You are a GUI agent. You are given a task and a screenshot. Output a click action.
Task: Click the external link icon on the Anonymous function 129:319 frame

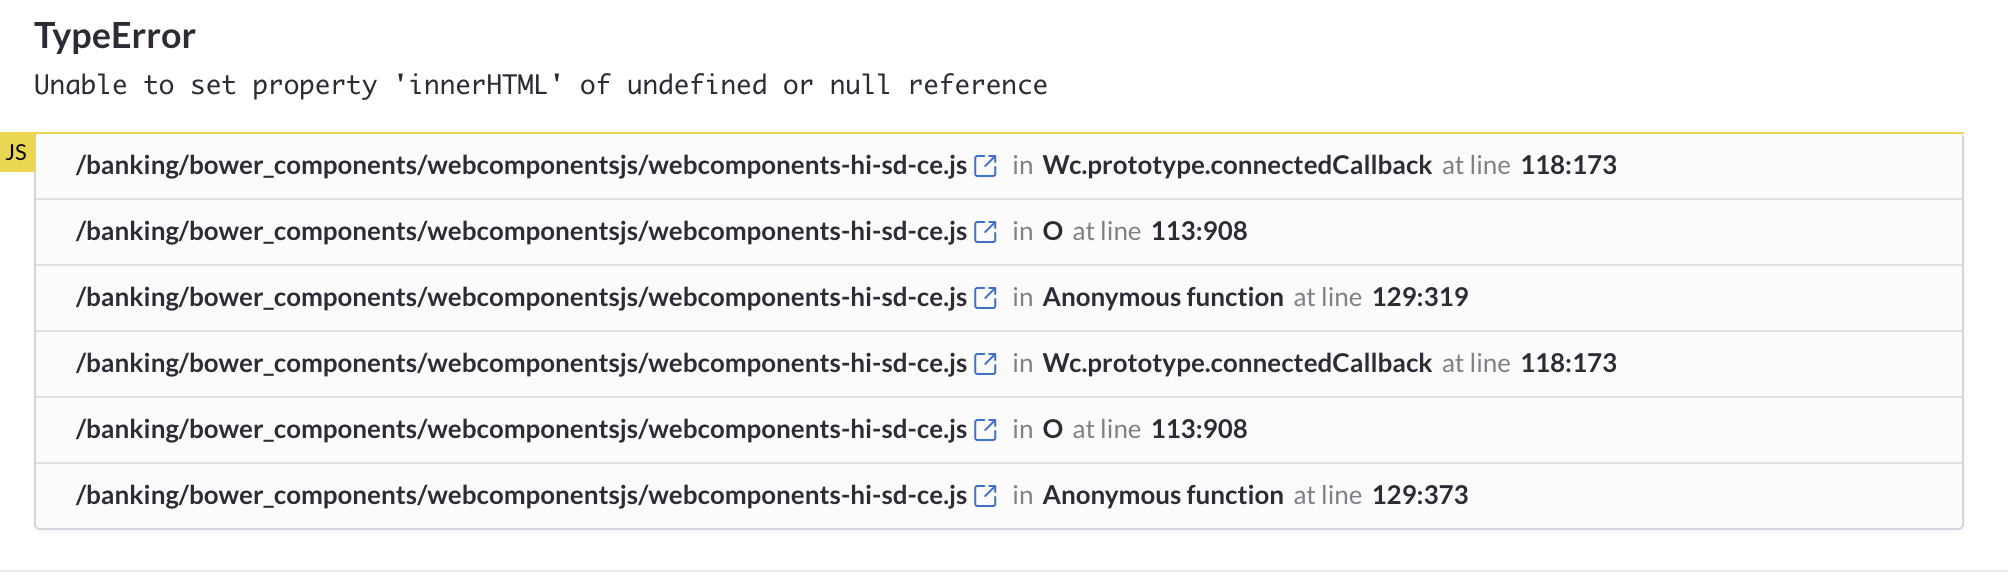click(988, 297)
